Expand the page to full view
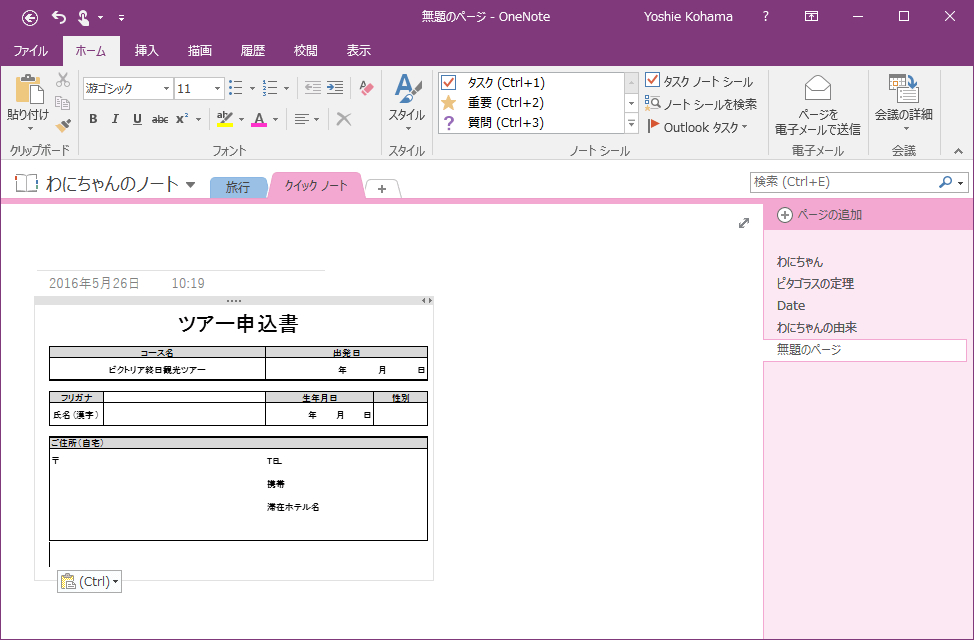This screenshot has width=974, height=640. [x=744, y=223]
